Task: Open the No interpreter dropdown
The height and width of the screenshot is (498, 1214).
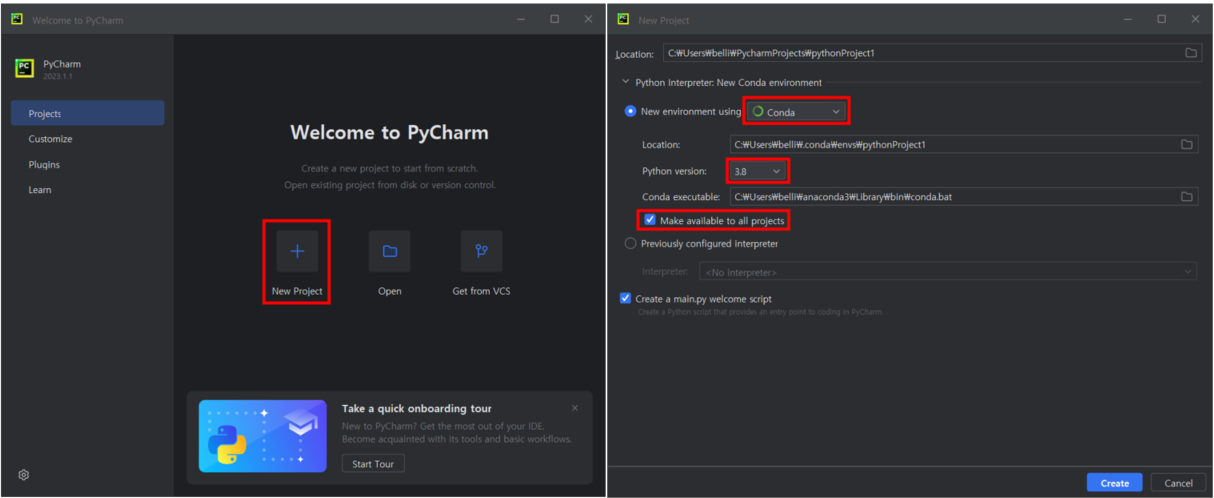Action: pyautogui.click(x=947, y=271)
